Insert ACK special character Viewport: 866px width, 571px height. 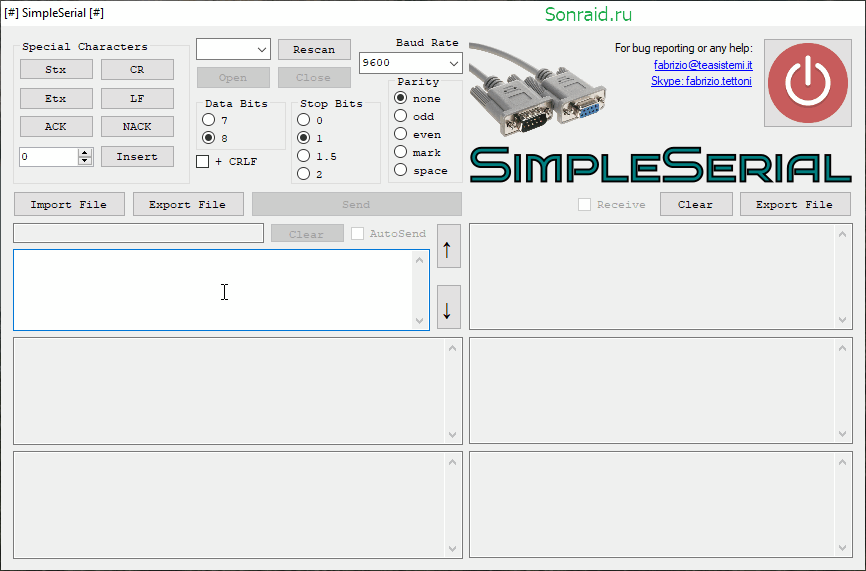(56, 126)
